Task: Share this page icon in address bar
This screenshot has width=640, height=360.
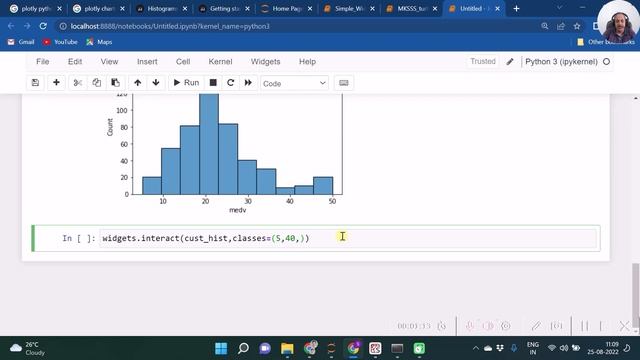Action: click(561, 26)
